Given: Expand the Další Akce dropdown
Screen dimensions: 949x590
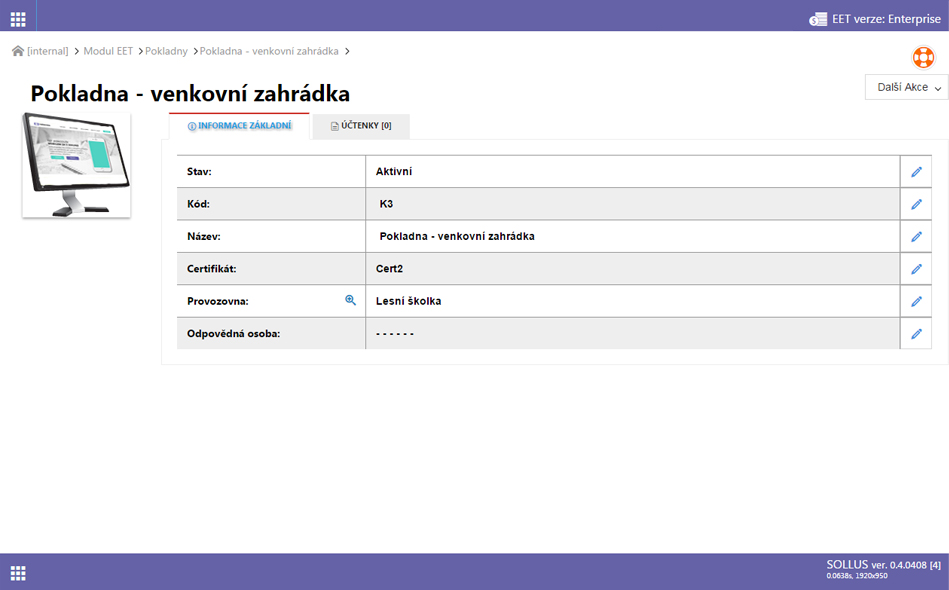Looking at the screenshot, I should click(x=908, y=88).
